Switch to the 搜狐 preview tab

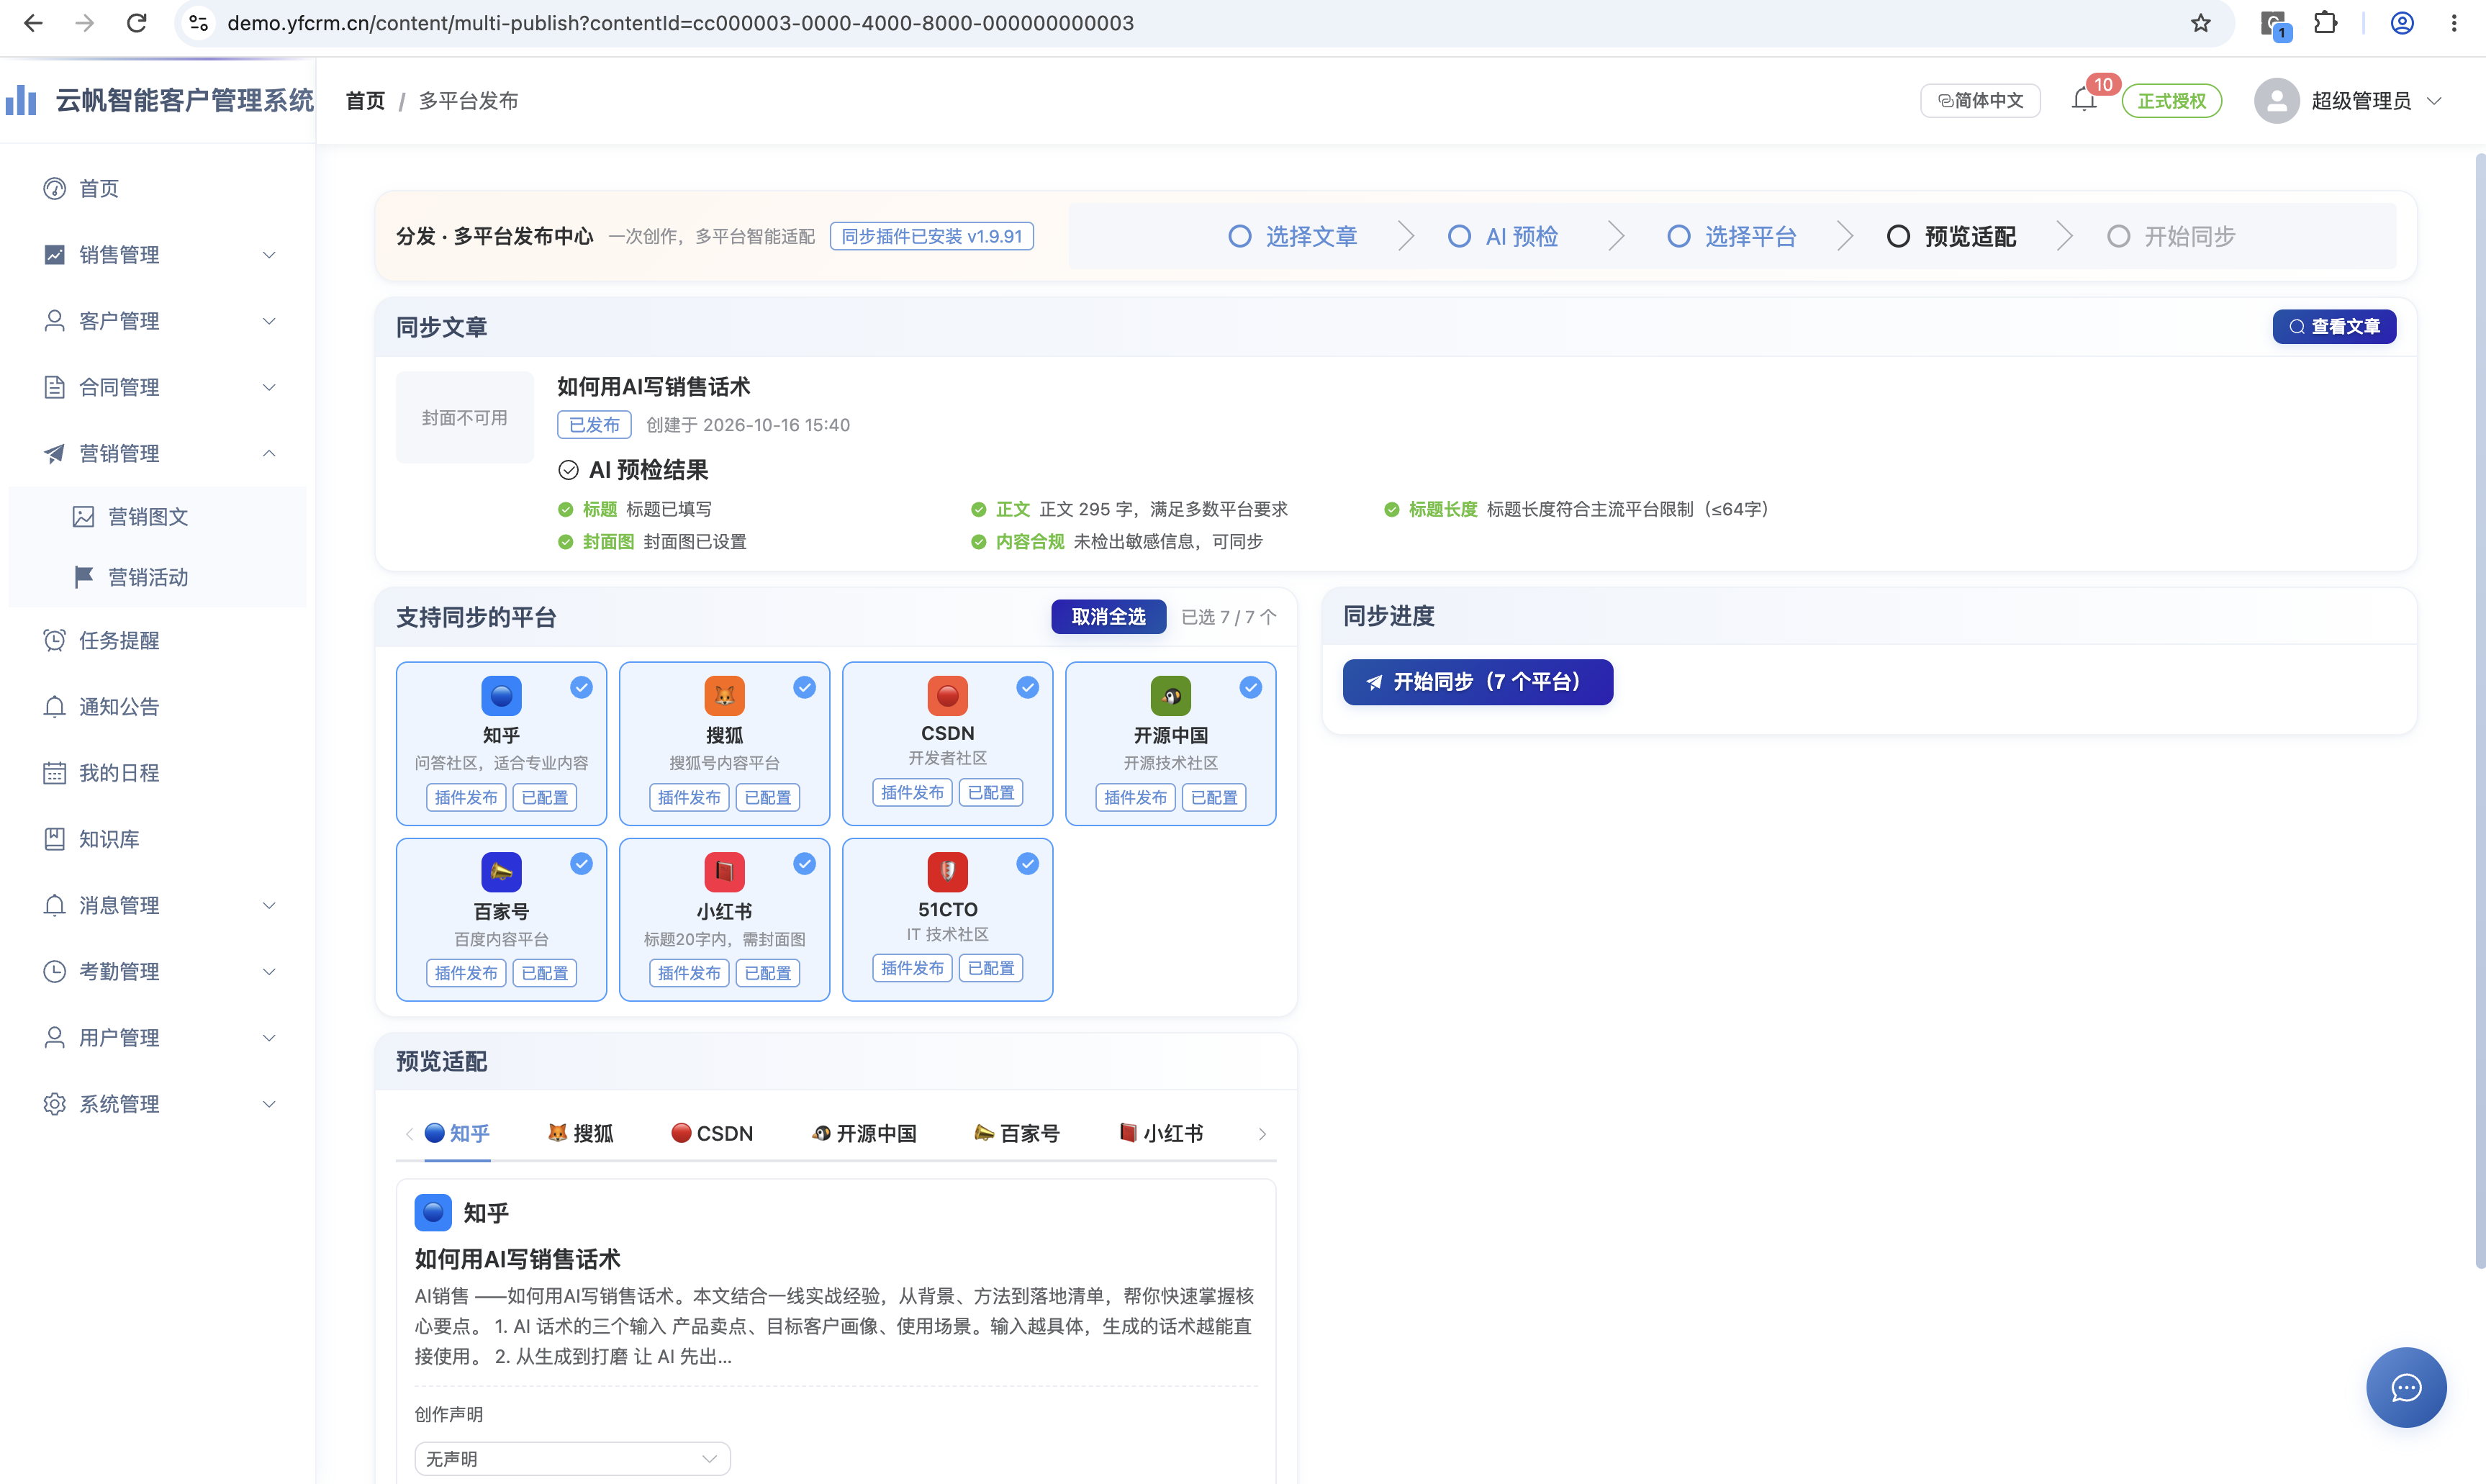580,1133
